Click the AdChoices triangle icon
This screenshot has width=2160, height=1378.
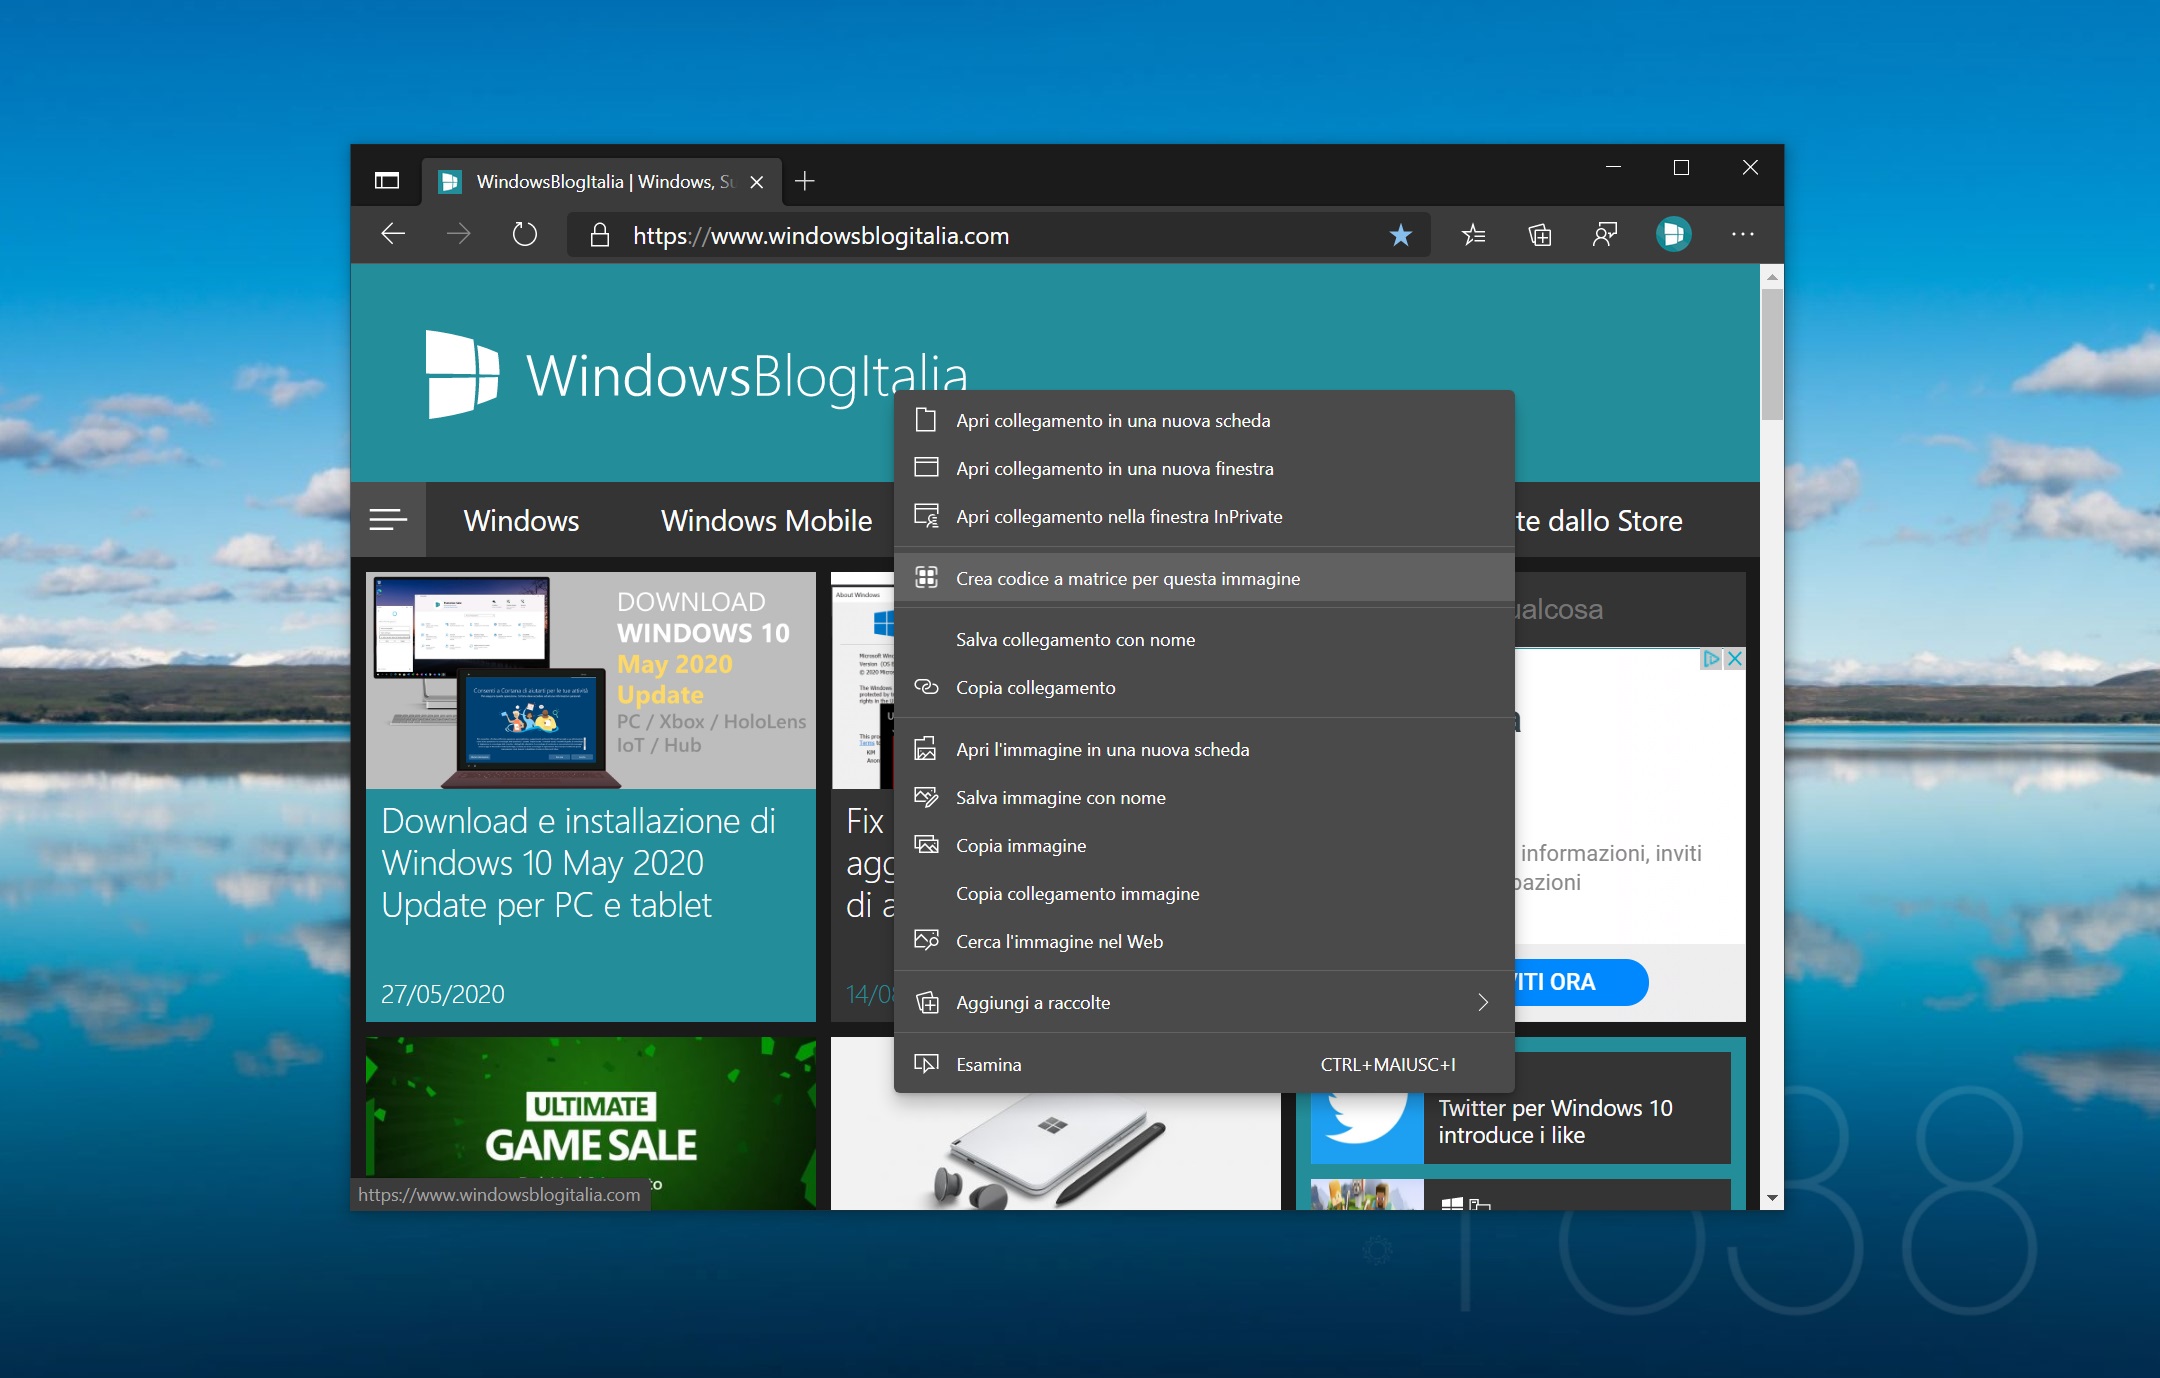click(x=1712, y=659)
